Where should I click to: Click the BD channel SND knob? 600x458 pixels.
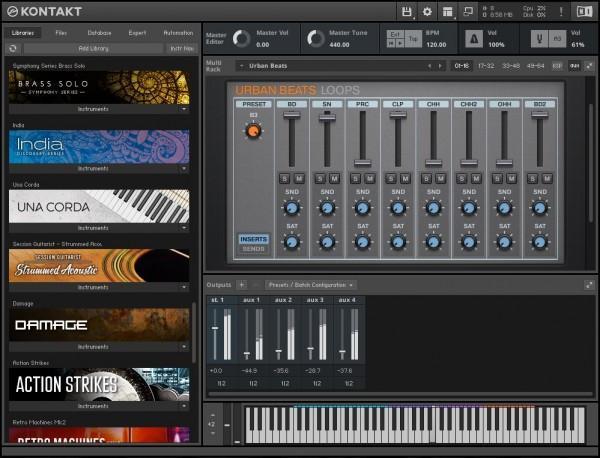tap(292, 208)
